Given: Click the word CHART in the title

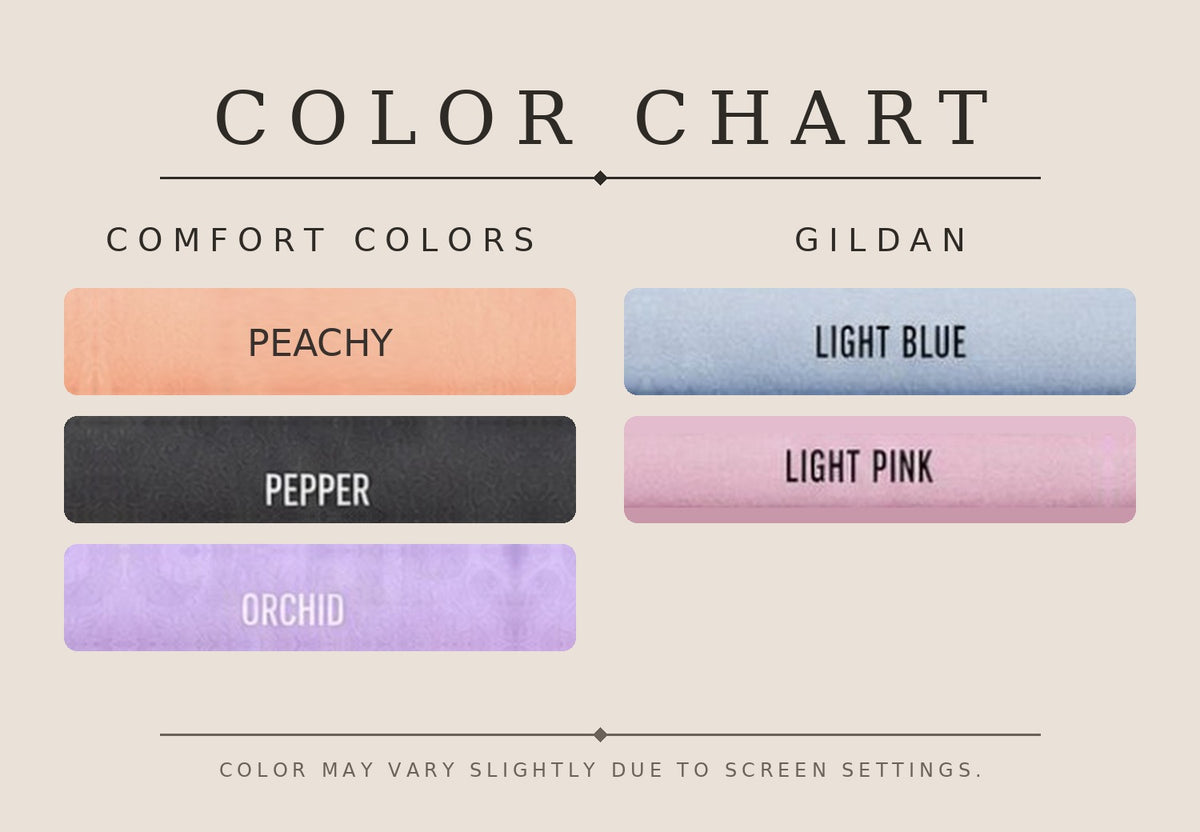Looking at the screenshot, I should pos(813,118).
